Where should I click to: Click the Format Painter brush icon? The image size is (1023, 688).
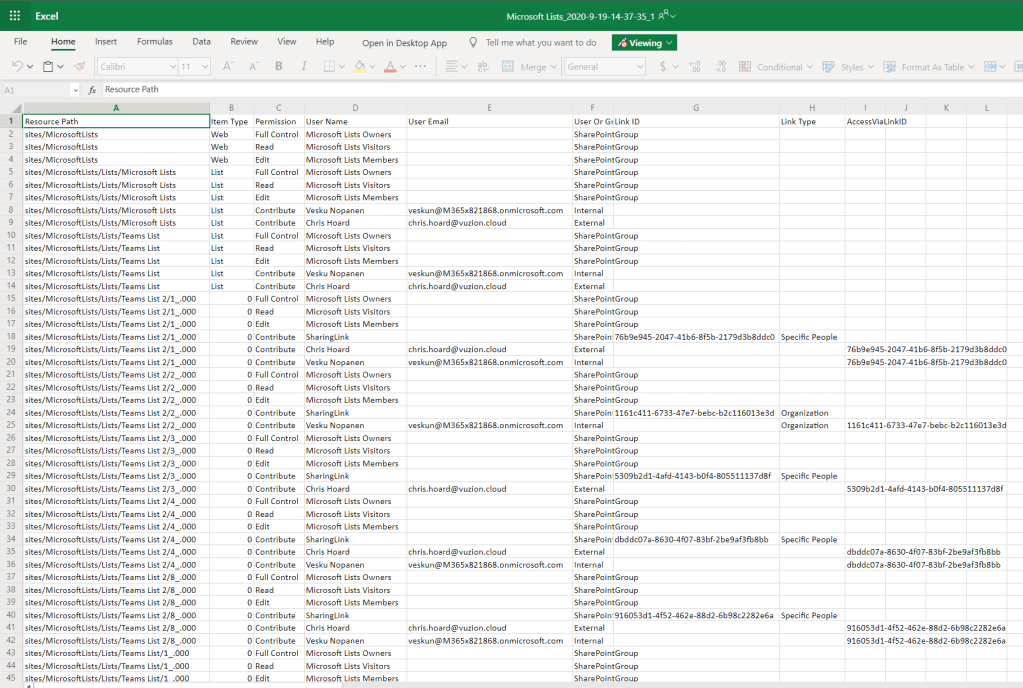tap(80, 67)
